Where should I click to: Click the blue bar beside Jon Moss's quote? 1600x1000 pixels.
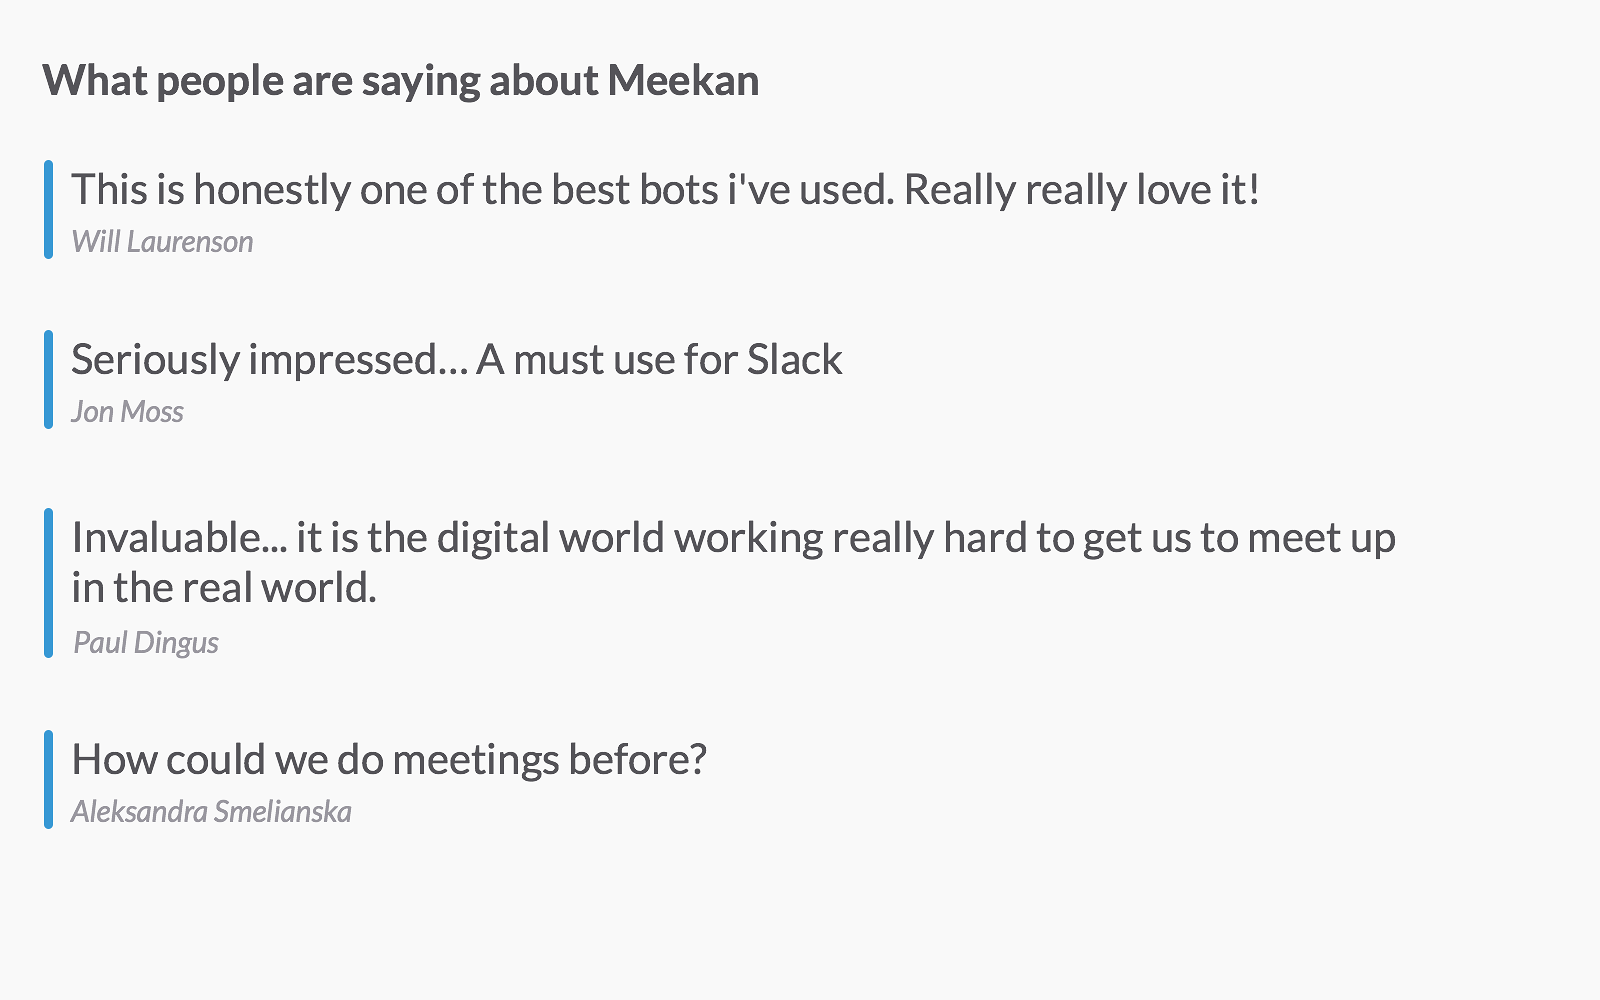coord(48,380)
